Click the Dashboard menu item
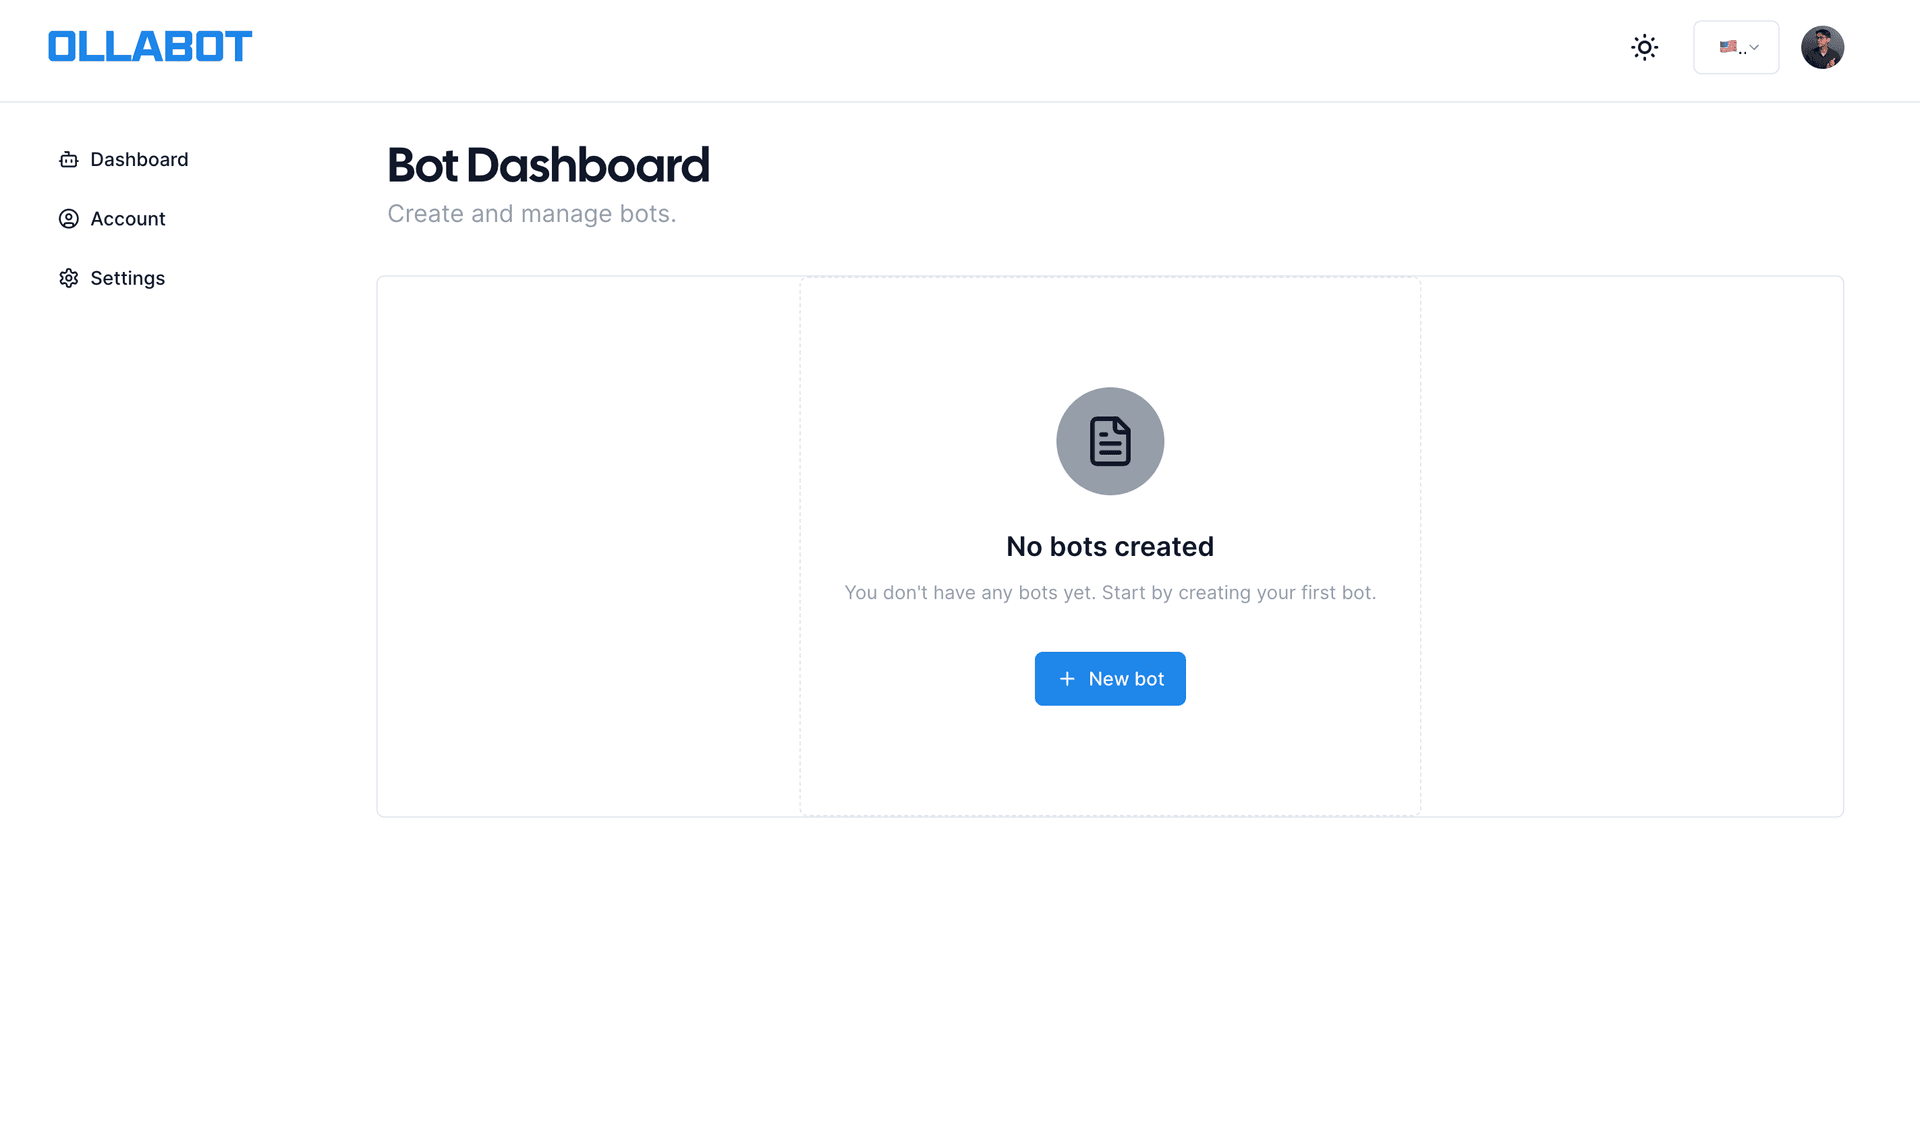 [x=139, y=160]
